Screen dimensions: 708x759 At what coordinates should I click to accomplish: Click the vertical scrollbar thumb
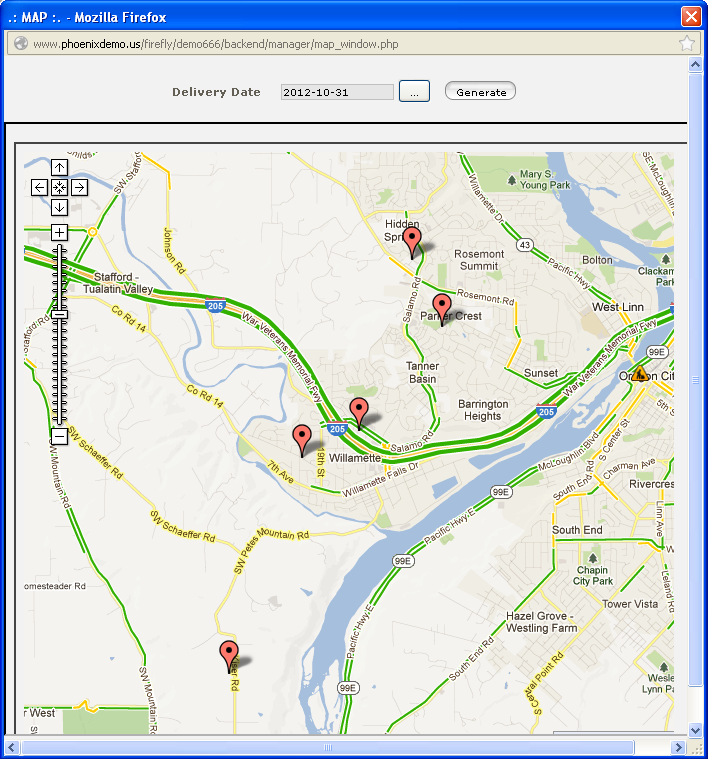tap(695, 380)
